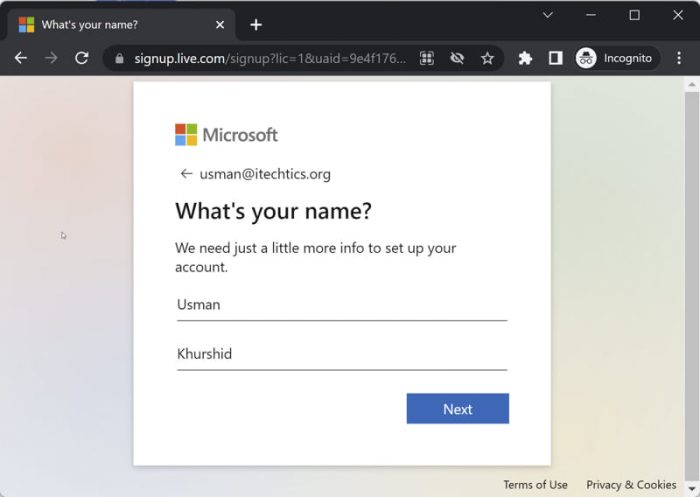700x497 pixels.
Task: Maximize the browser window
Action: 634,15
